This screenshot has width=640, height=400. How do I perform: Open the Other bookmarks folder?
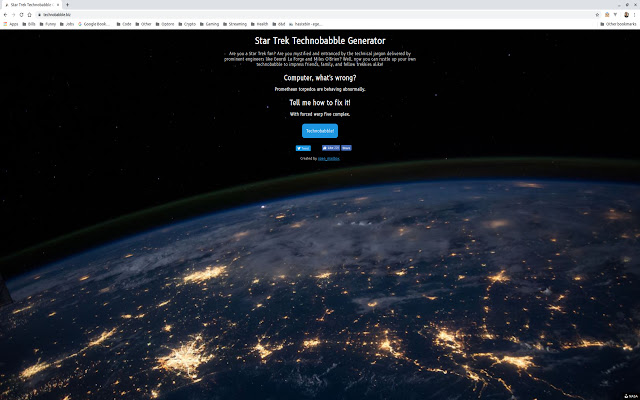point(618,24)
